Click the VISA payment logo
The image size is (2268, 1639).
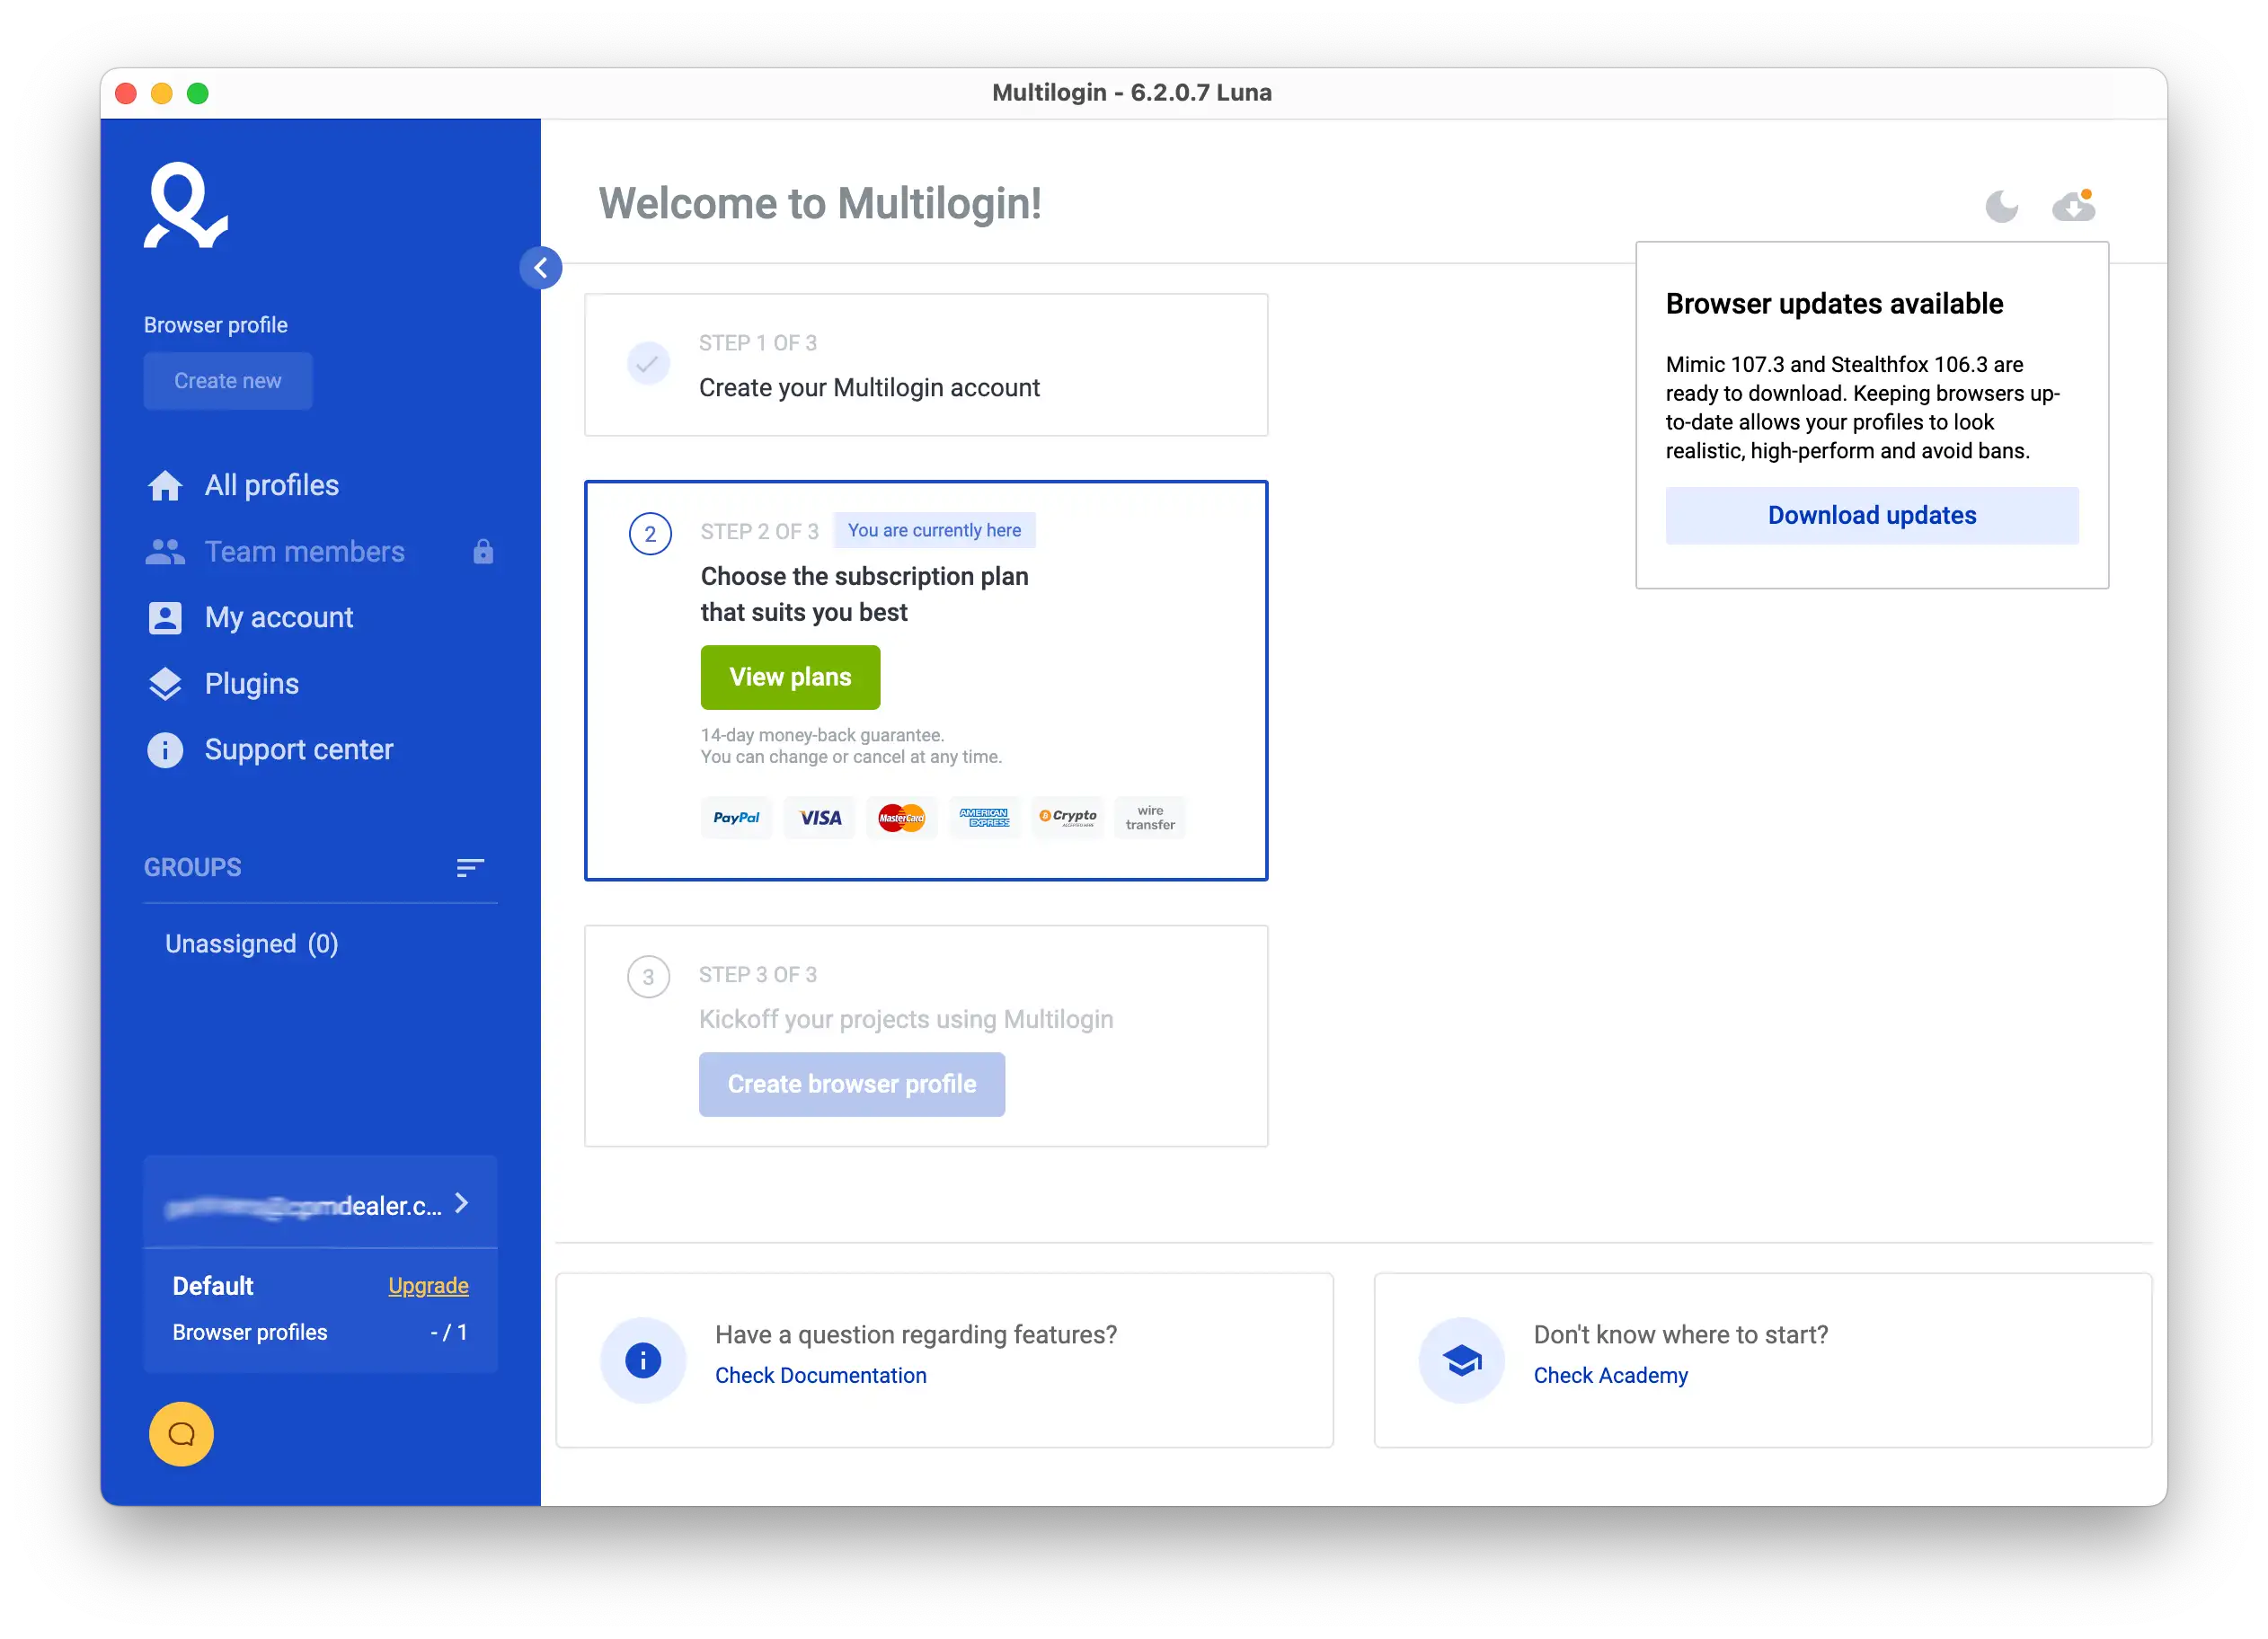(x=820, y=818)
